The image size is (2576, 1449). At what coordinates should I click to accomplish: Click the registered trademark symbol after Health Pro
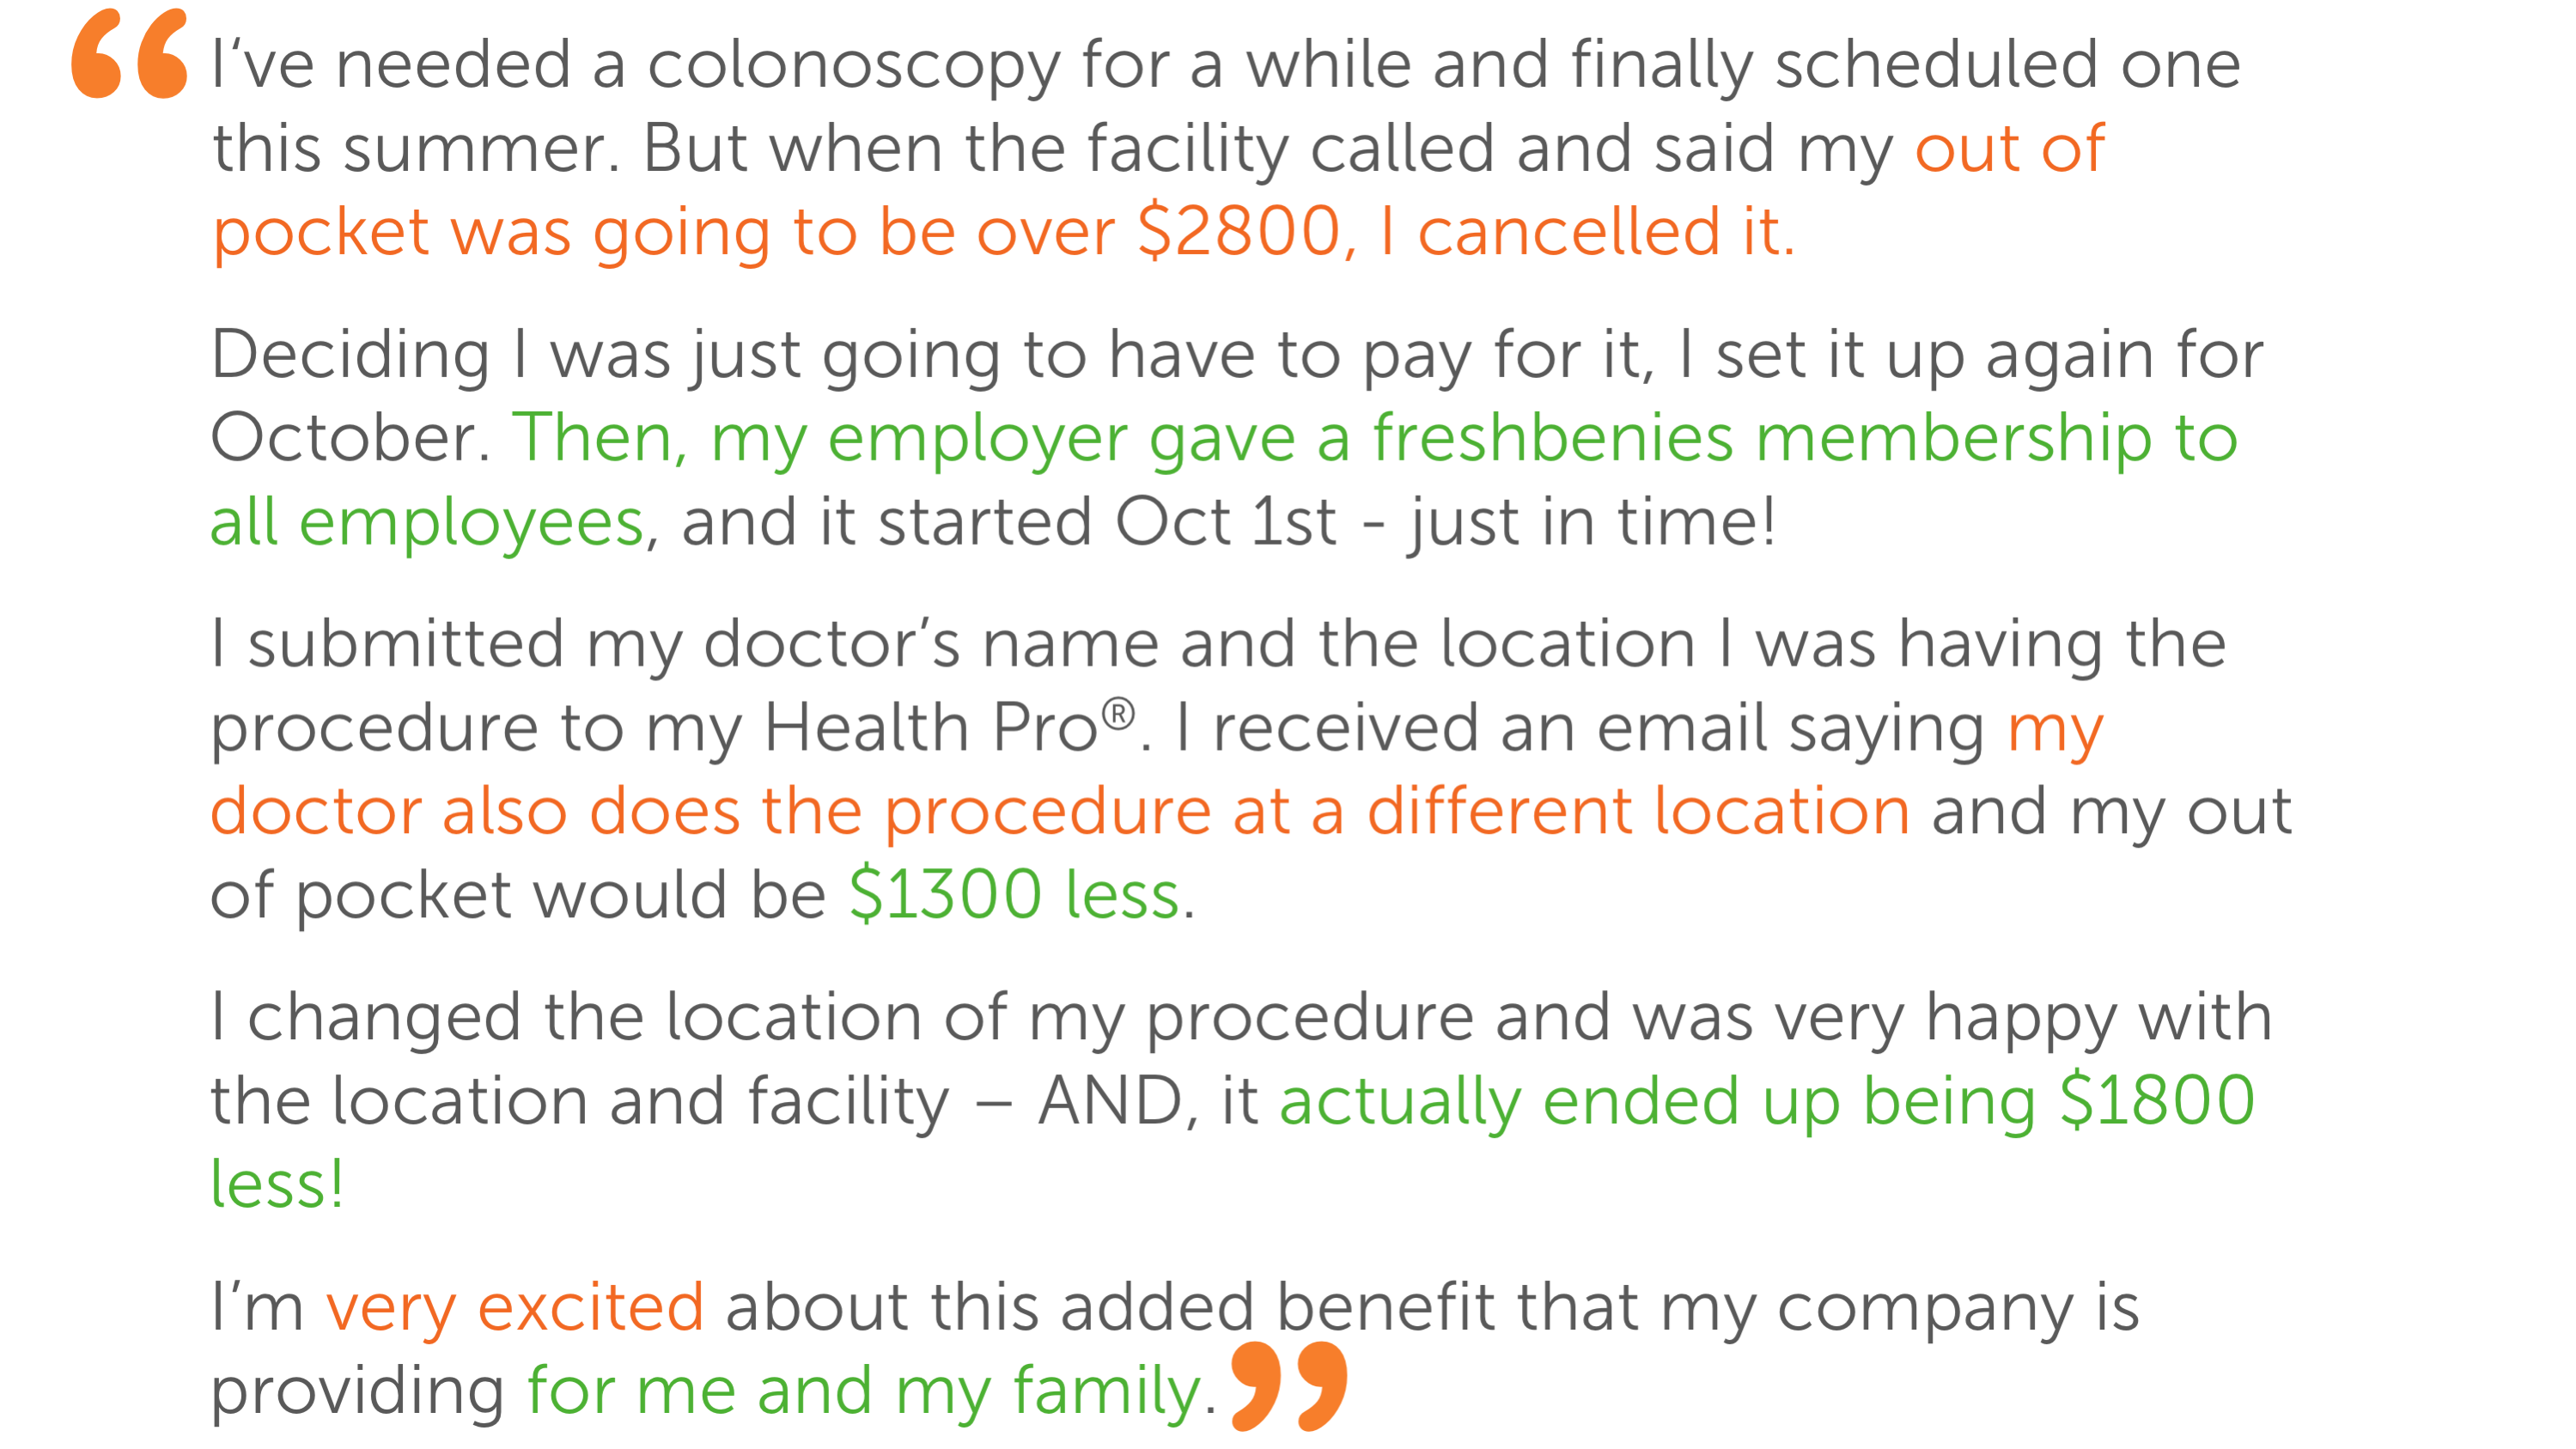tap(1118, 713)
